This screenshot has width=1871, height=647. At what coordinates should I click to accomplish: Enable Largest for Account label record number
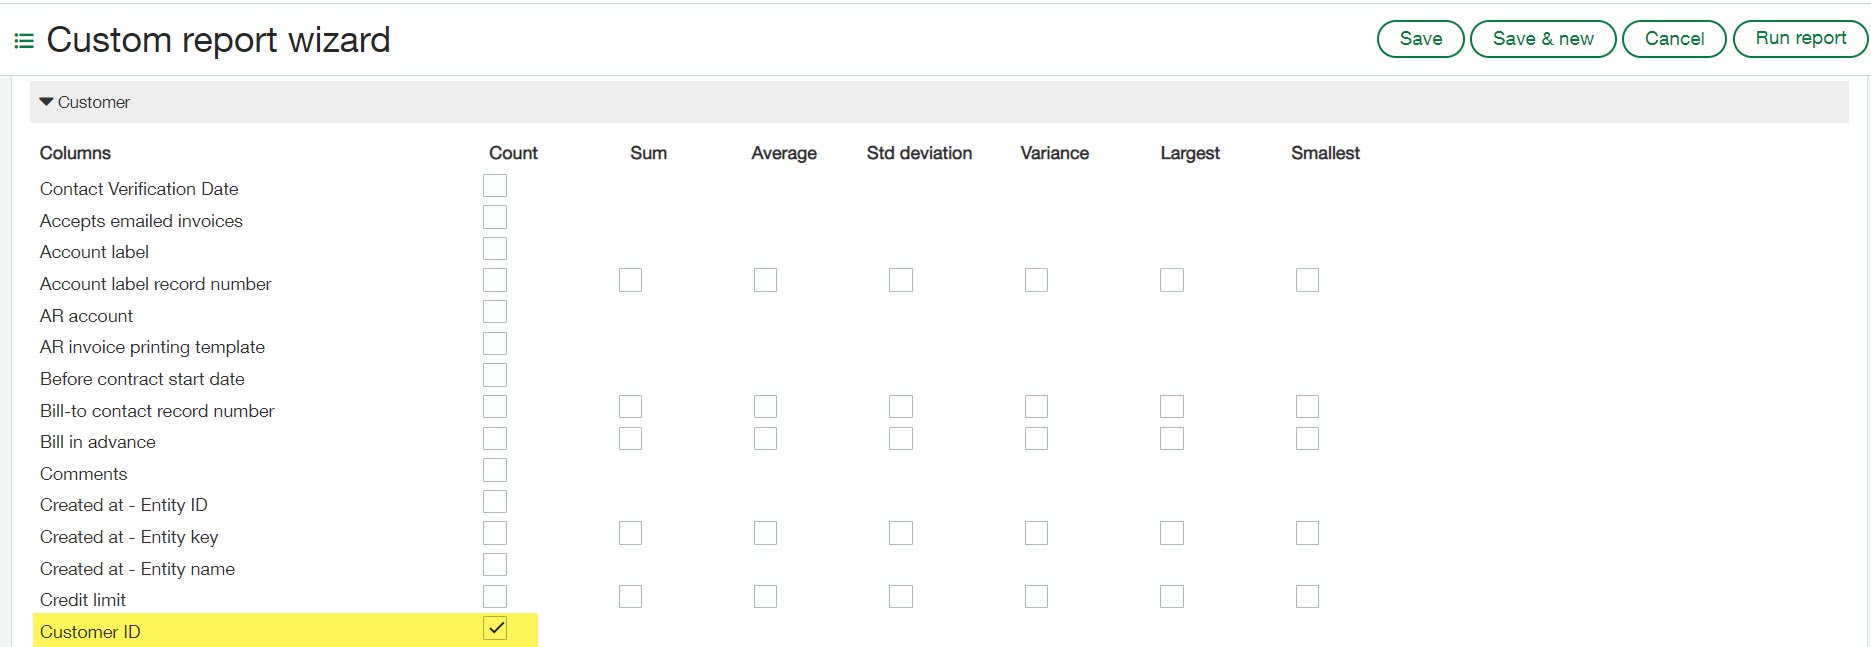(x=1172, y=280)
